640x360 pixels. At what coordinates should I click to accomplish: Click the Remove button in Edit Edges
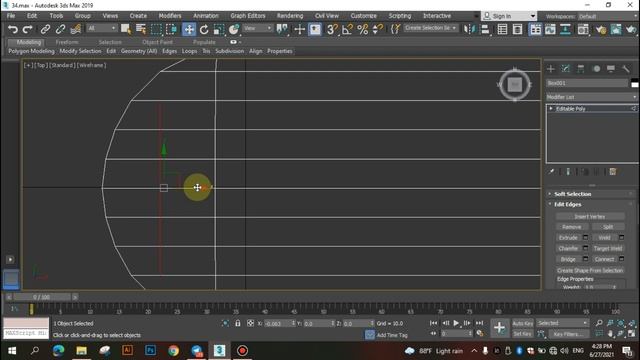tap(572, 227)
